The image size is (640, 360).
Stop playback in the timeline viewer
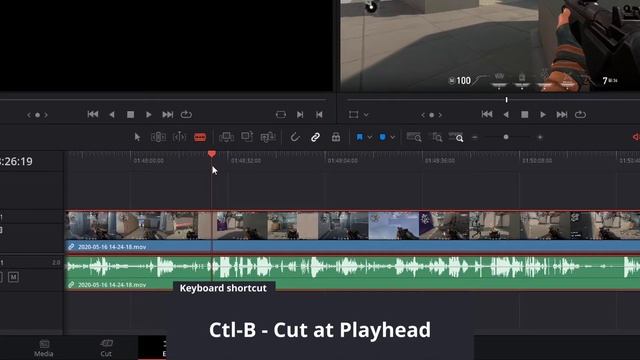[525, 115]
